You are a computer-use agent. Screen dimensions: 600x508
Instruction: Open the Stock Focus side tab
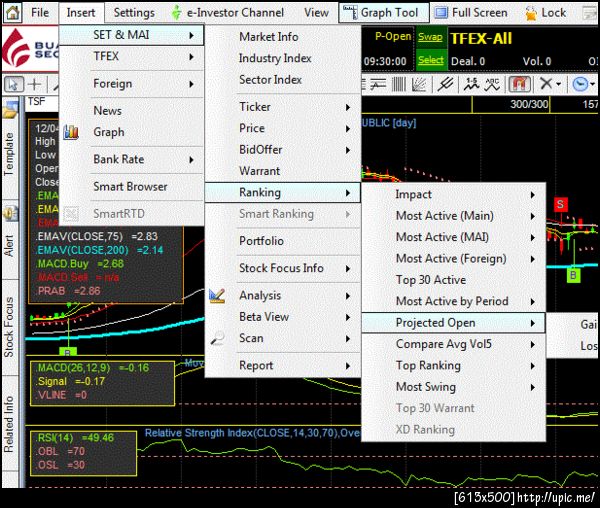click(9, 327)
